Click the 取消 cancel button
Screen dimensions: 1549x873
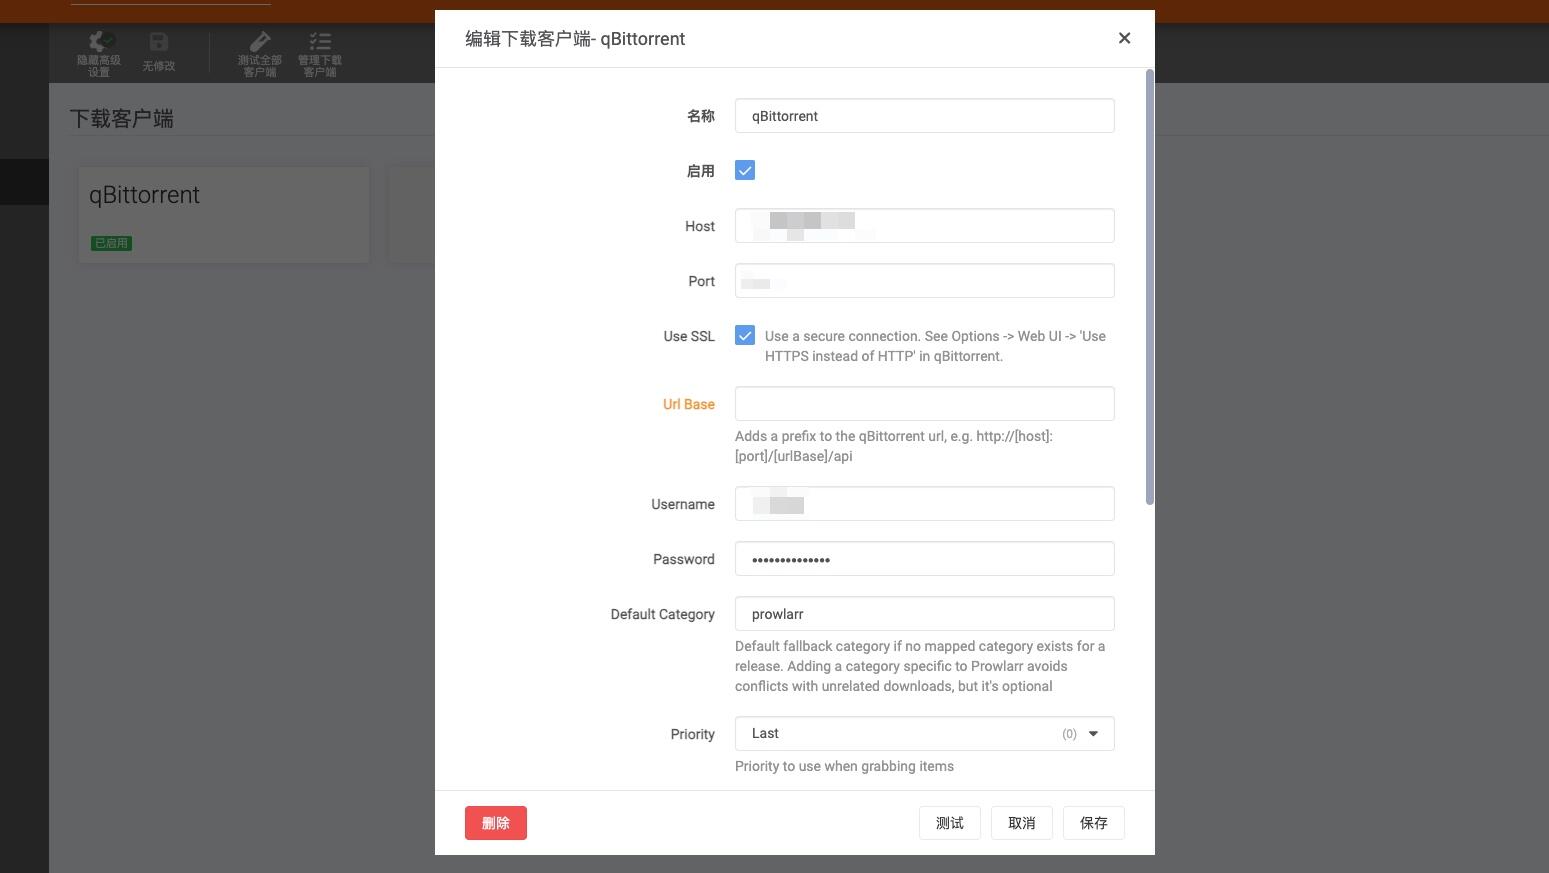[1022, 823]
